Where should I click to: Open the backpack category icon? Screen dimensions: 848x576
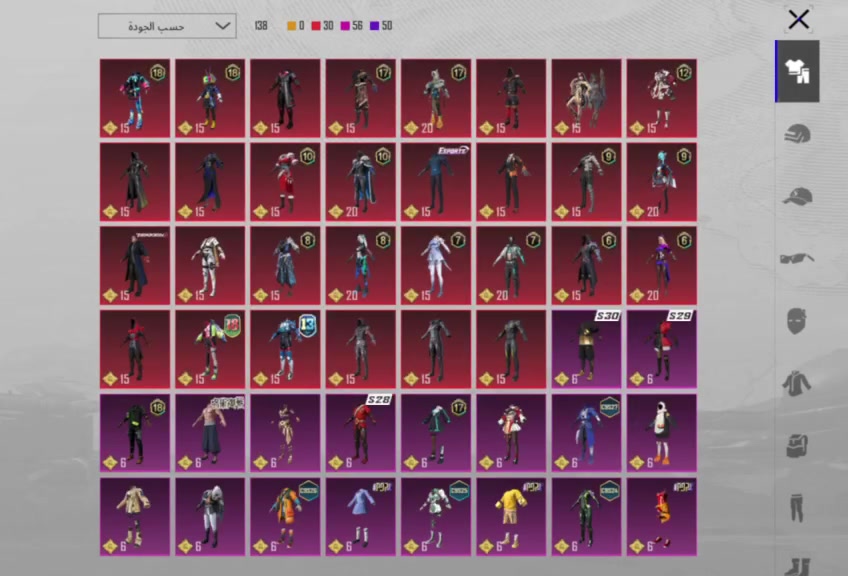point(797,446)
